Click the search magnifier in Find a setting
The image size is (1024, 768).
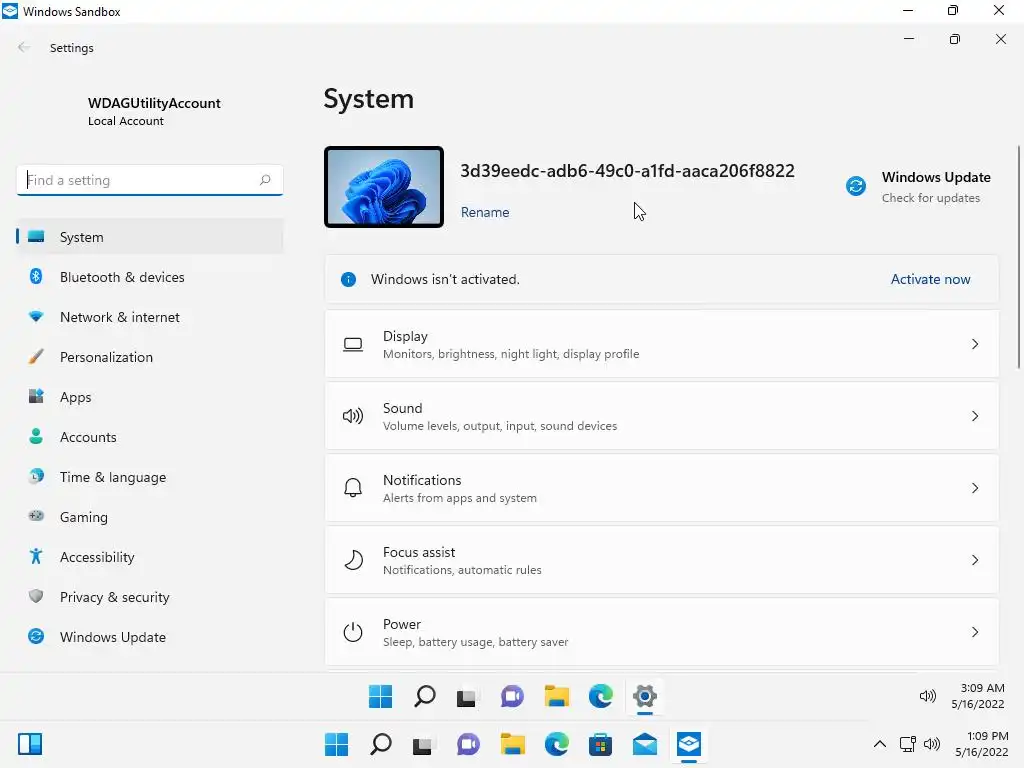pyautogui.click(x=264, y=180)
